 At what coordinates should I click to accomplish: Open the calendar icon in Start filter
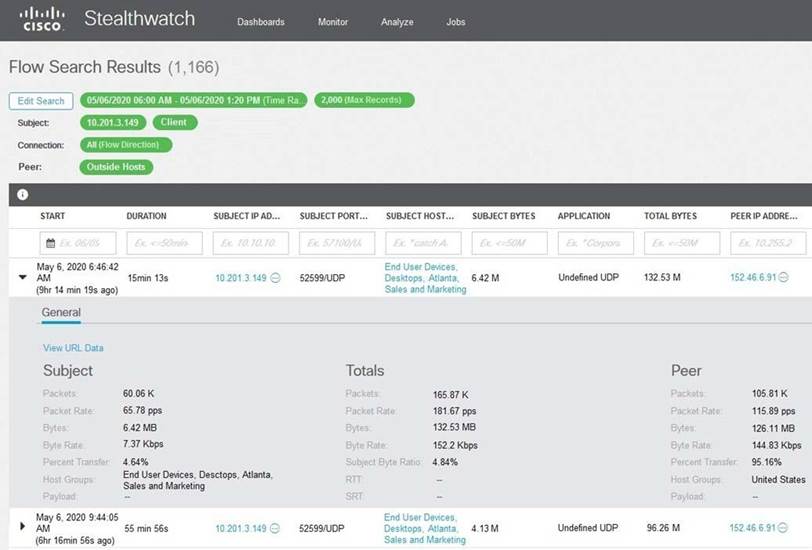click(50, 243)
